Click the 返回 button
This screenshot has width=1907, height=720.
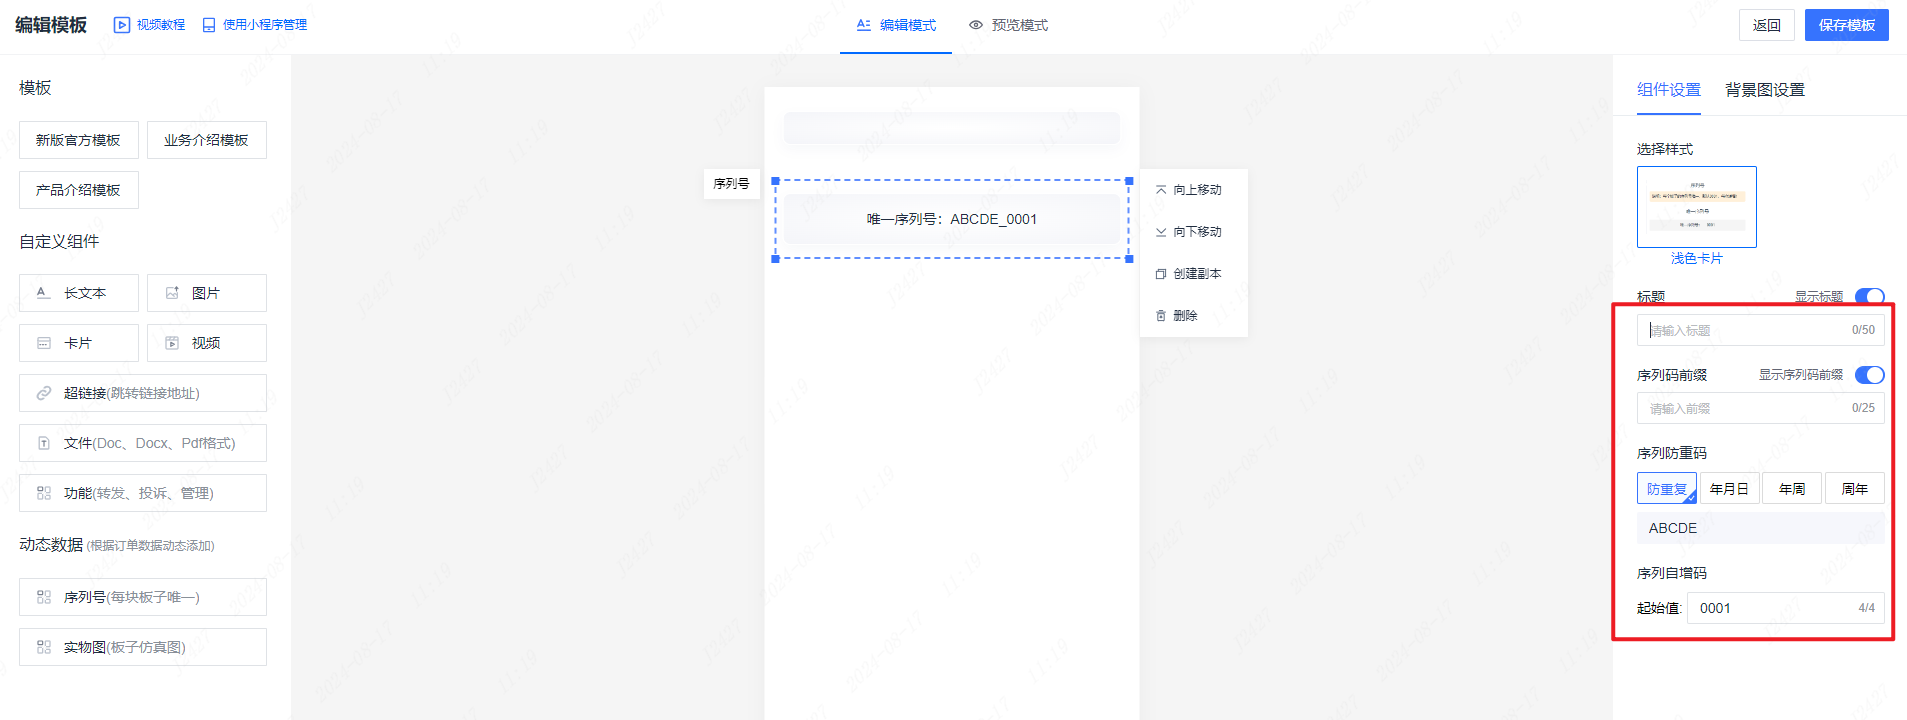pos(1766,25)
